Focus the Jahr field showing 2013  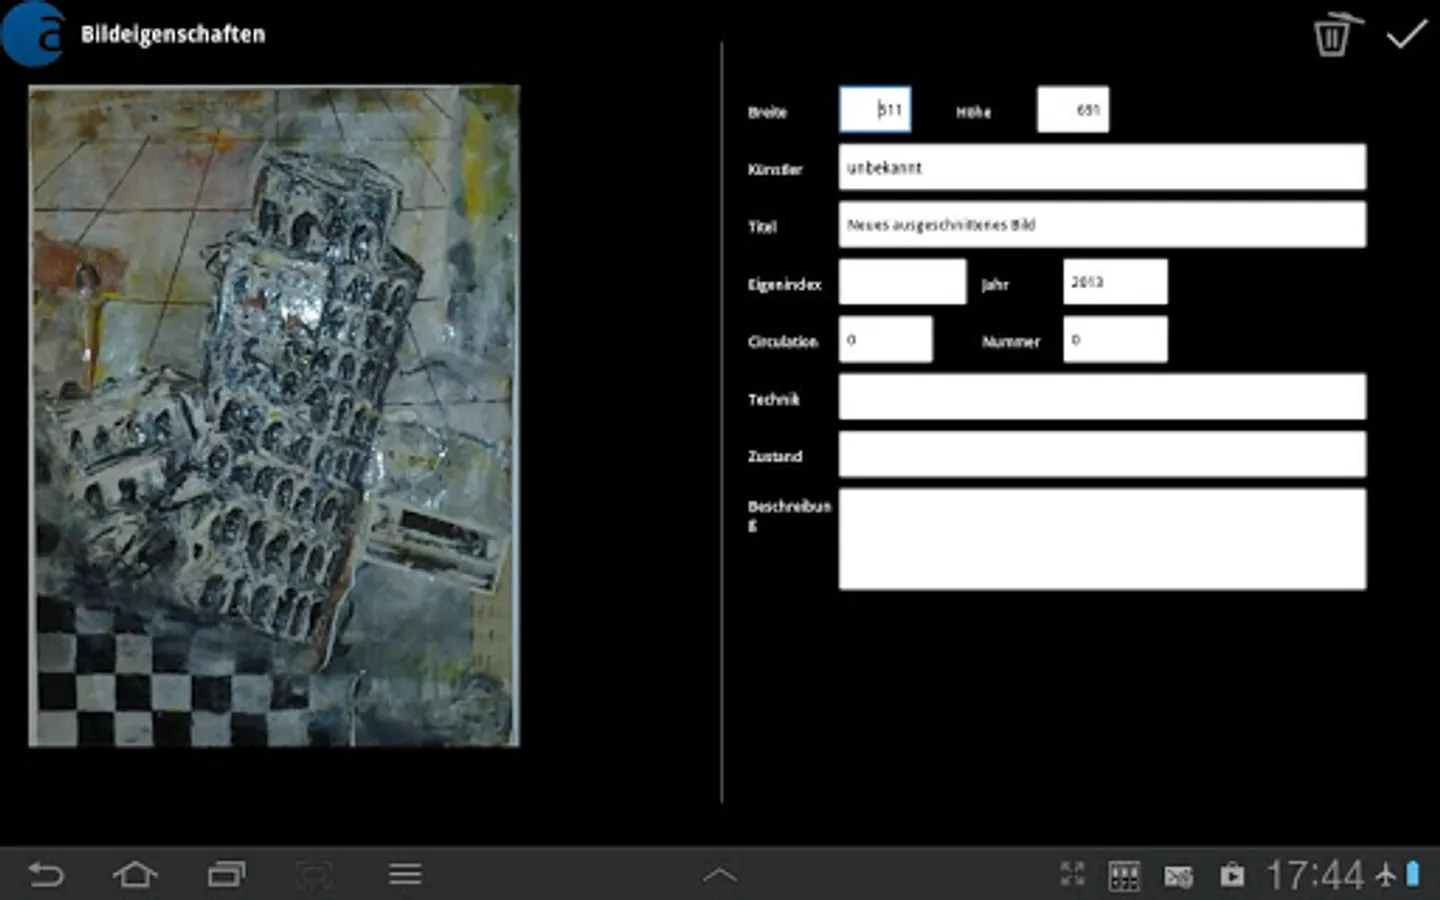tap(1114, 282)
